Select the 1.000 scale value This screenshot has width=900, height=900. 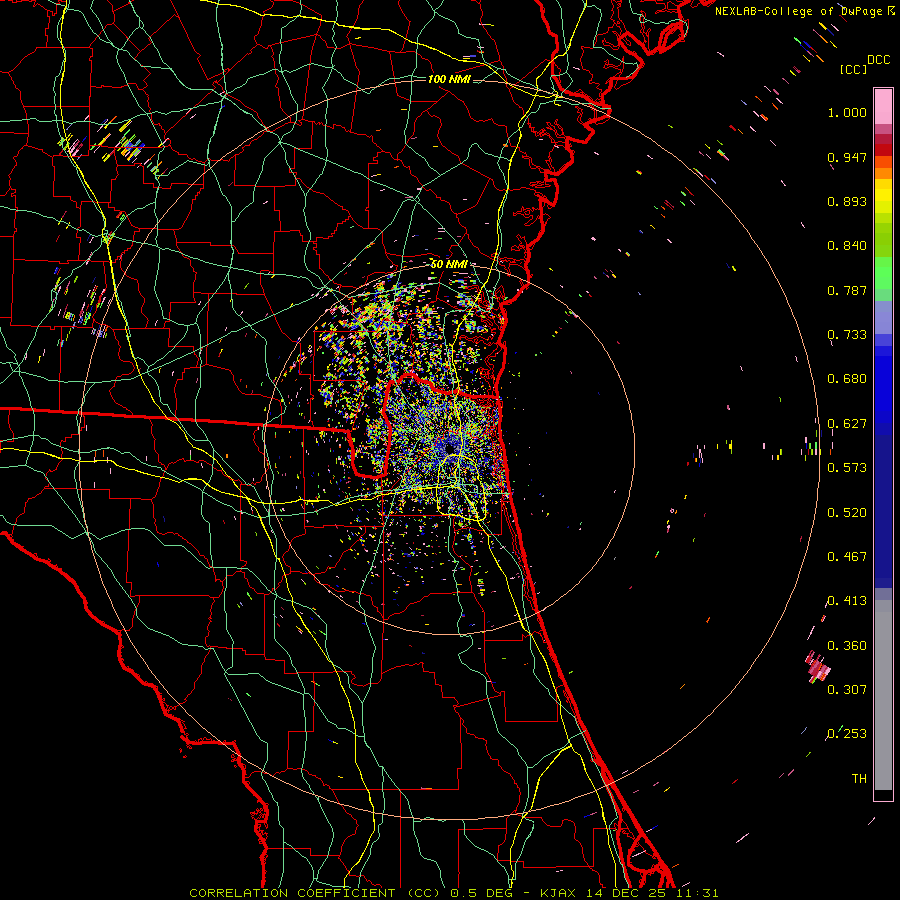tap(847, 112)
